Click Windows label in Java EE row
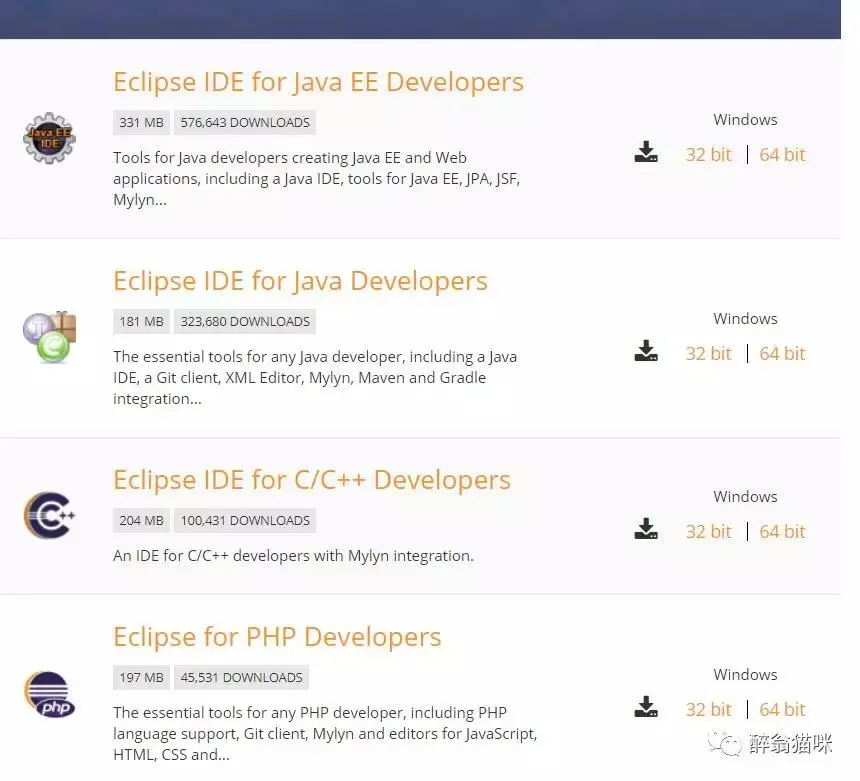 coord(745,120)
